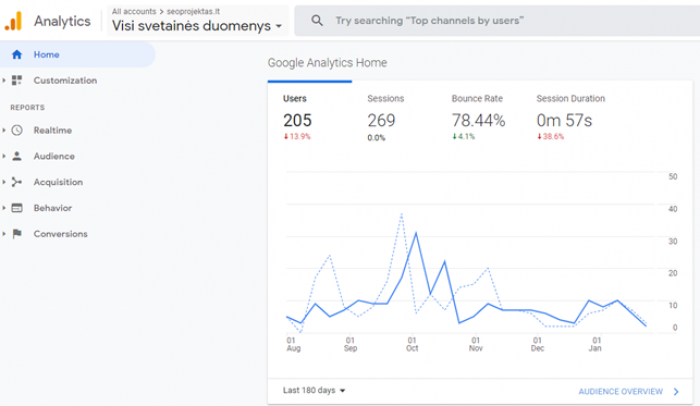Screen dimensions: 700x406
Task: Open the Acquisition menu label
Action: click(58, 182)
